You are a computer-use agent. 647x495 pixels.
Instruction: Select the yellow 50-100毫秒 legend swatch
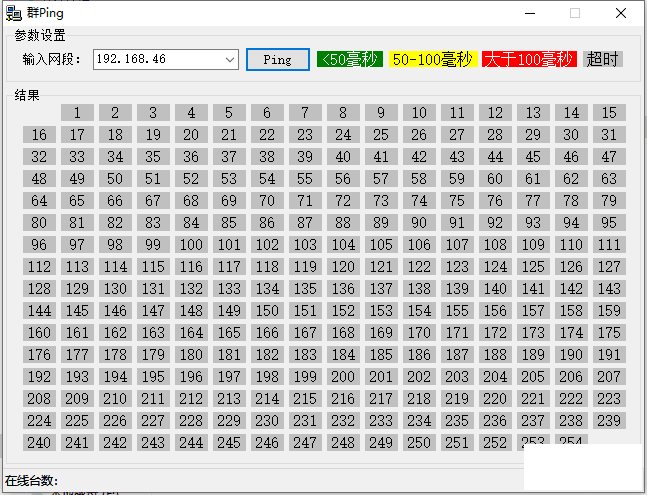433,59
